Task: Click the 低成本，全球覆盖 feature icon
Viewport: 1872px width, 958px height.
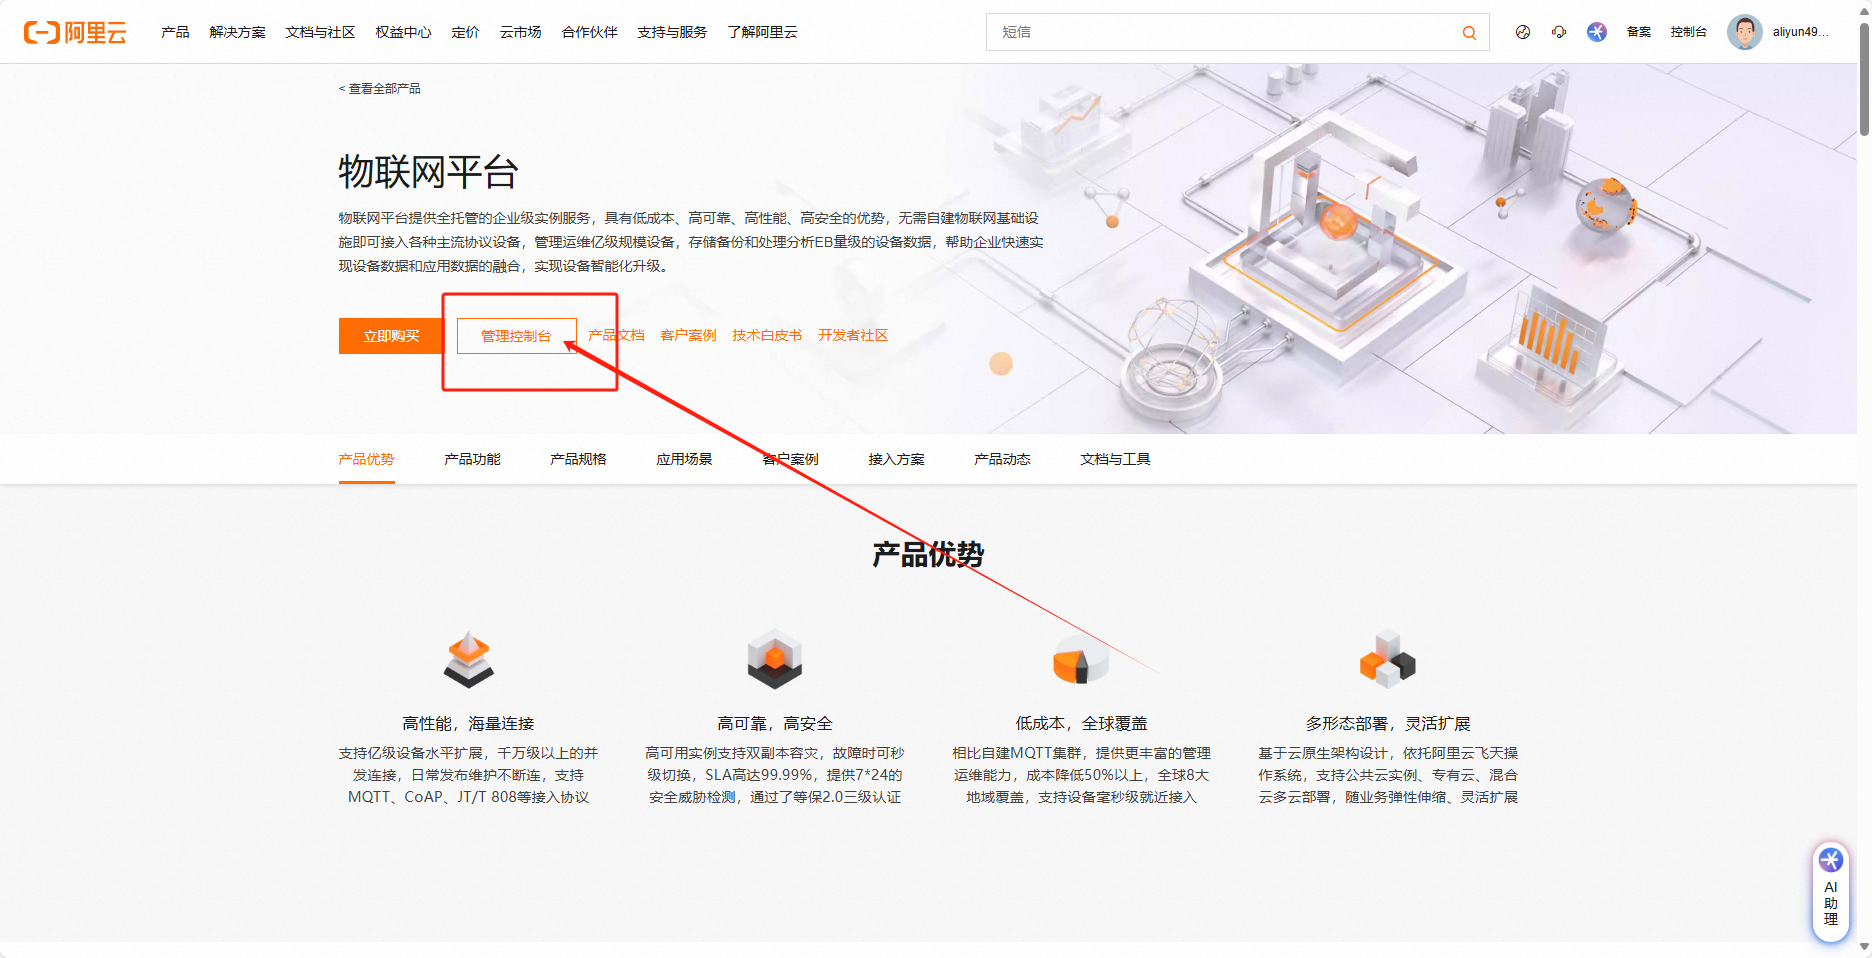Action: pos(1081,660)
